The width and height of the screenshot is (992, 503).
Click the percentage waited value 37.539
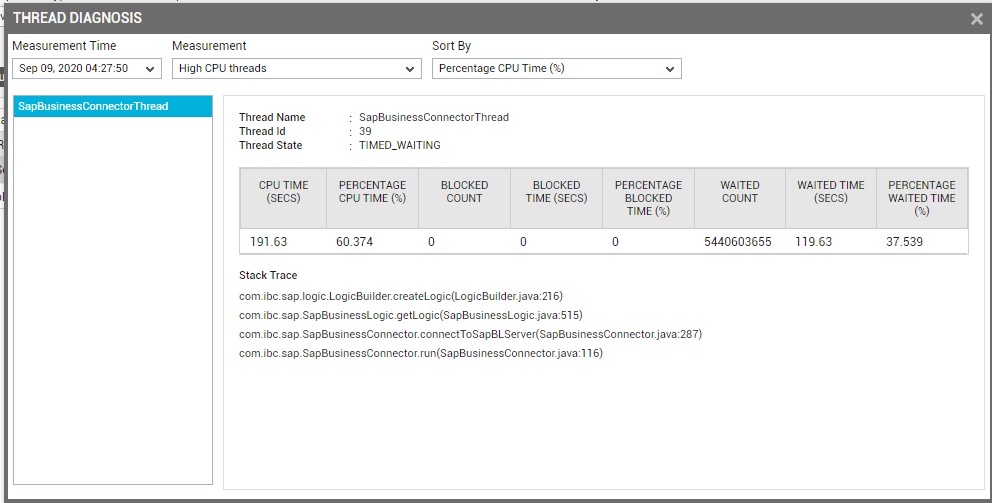[x=904, y=242]
